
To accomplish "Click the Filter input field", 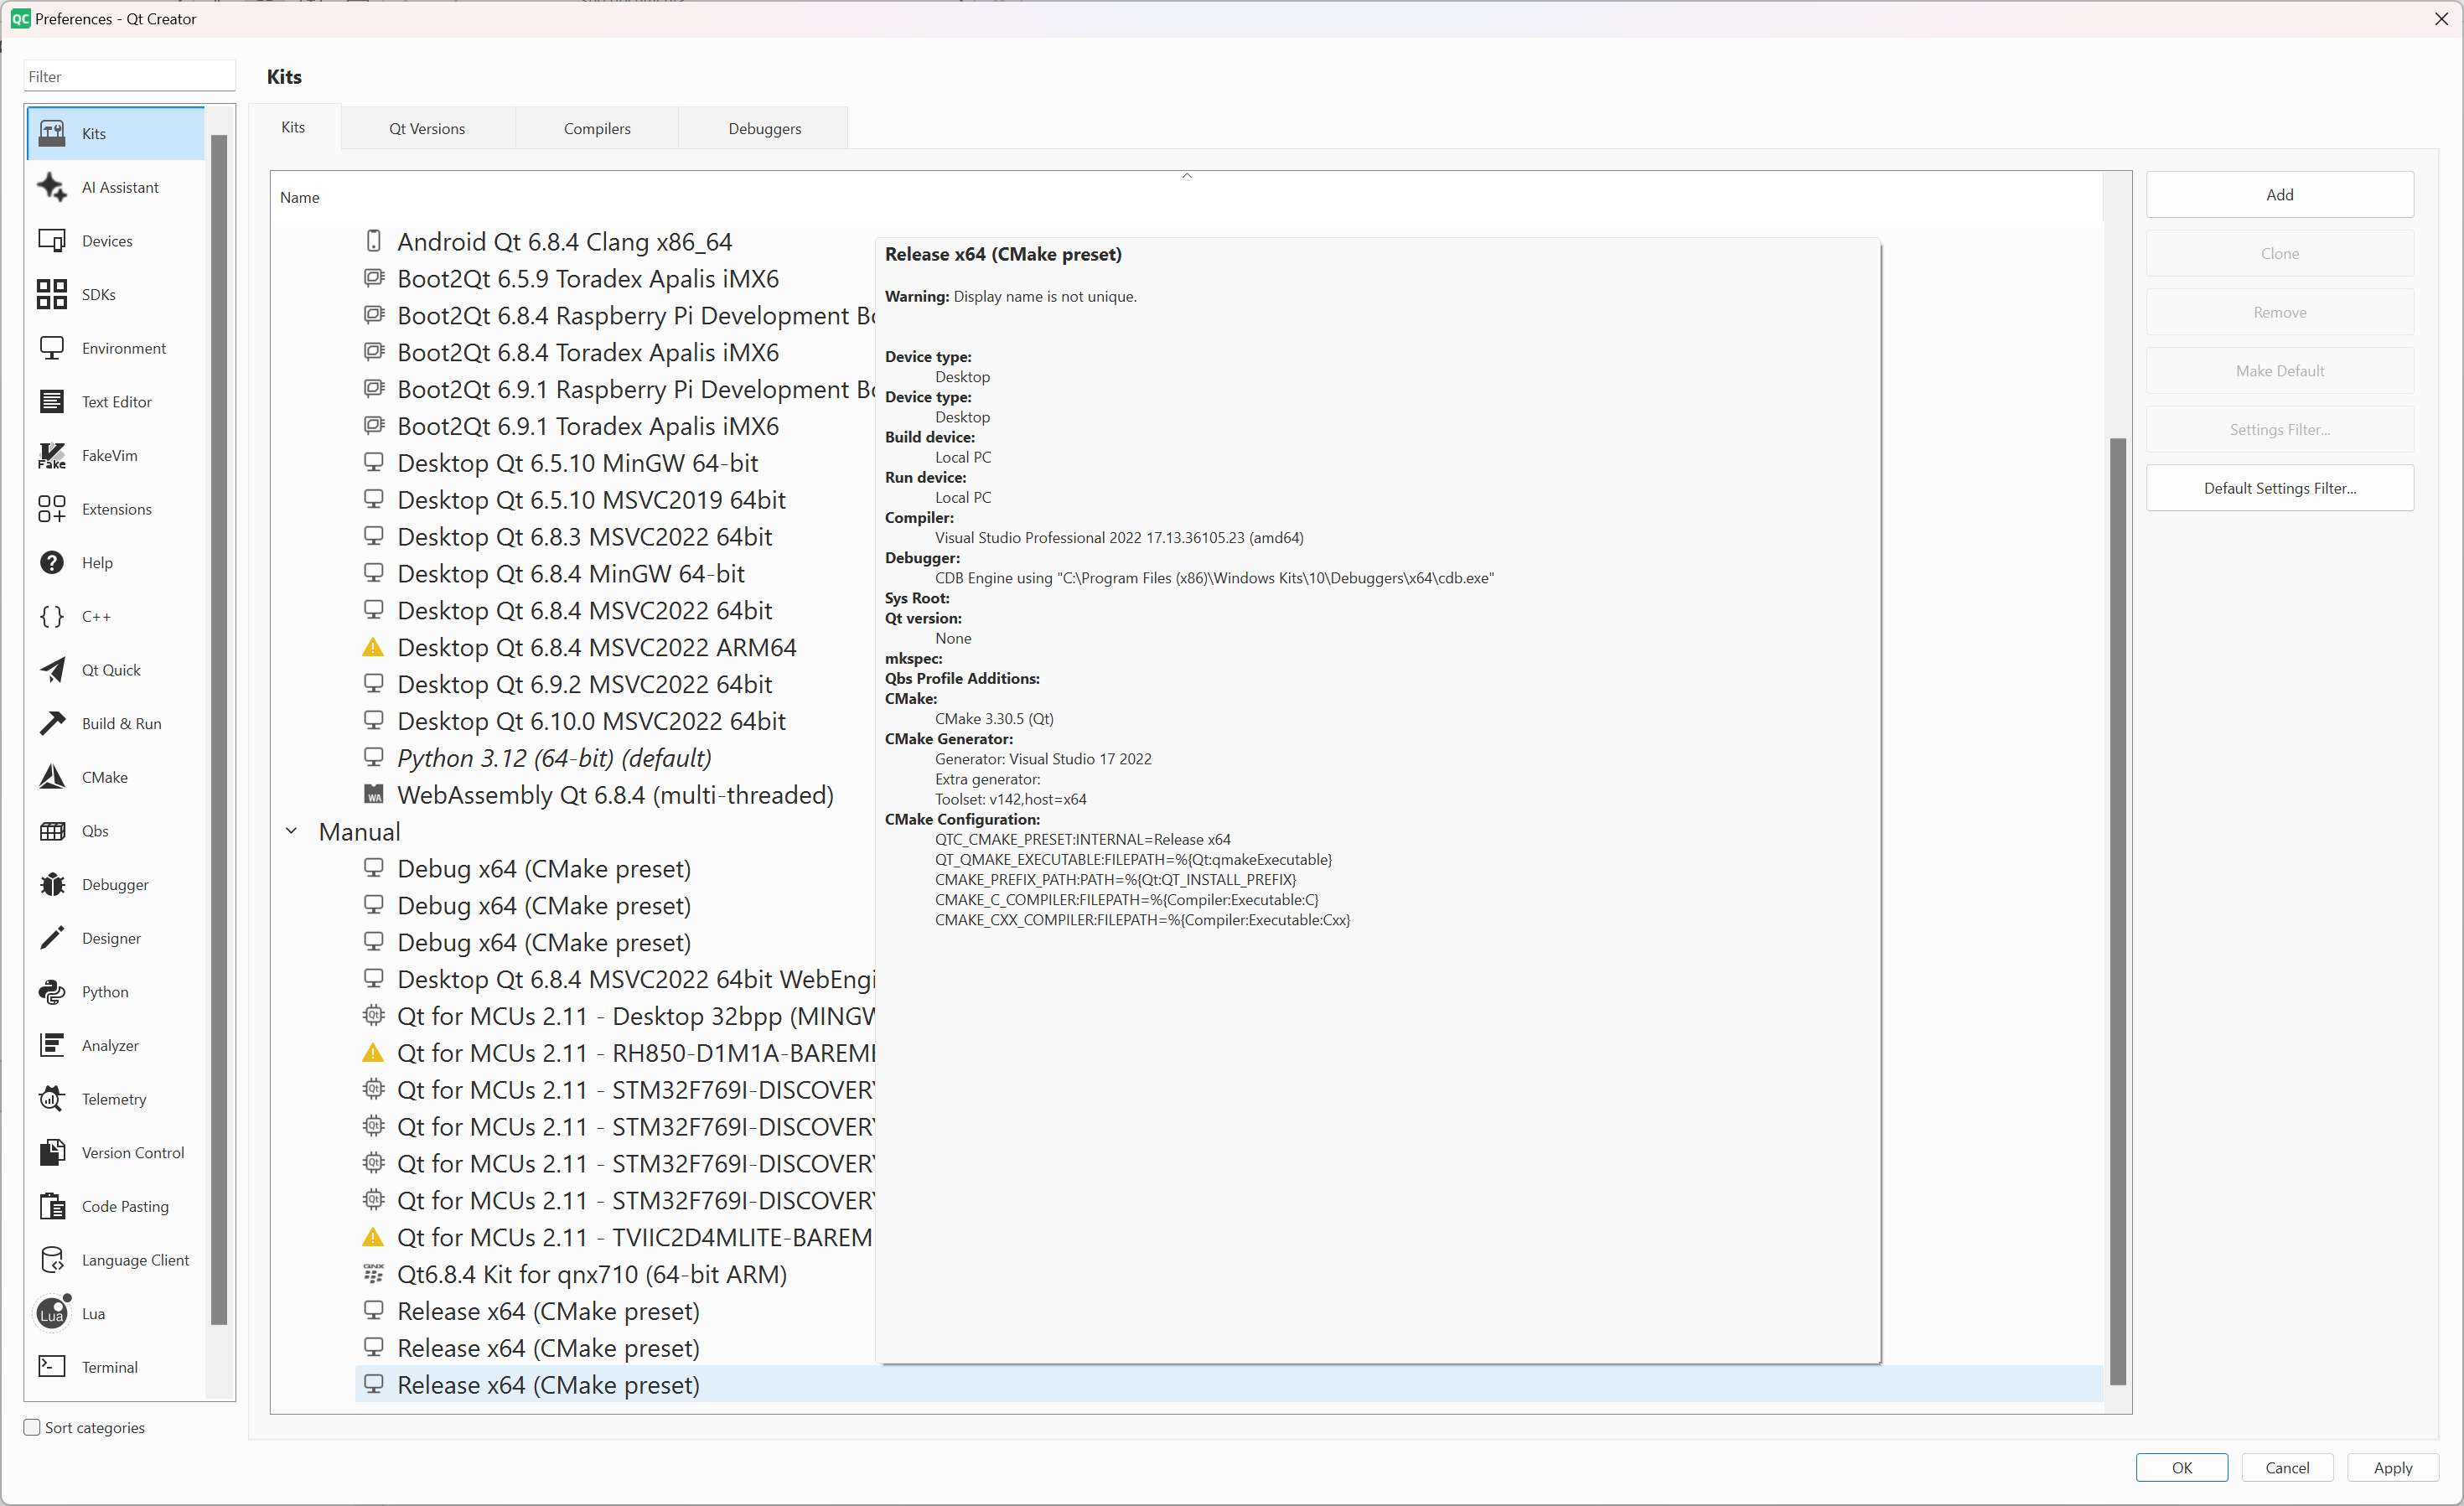I will tap(129, 77).
